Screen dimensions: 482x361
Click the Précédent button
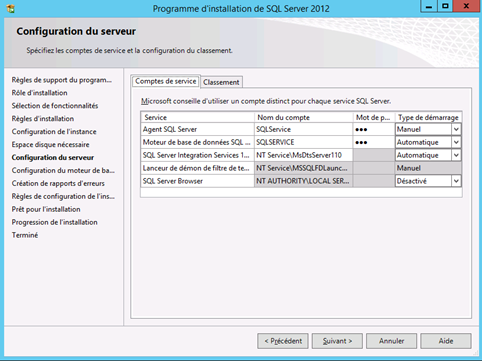283,341
